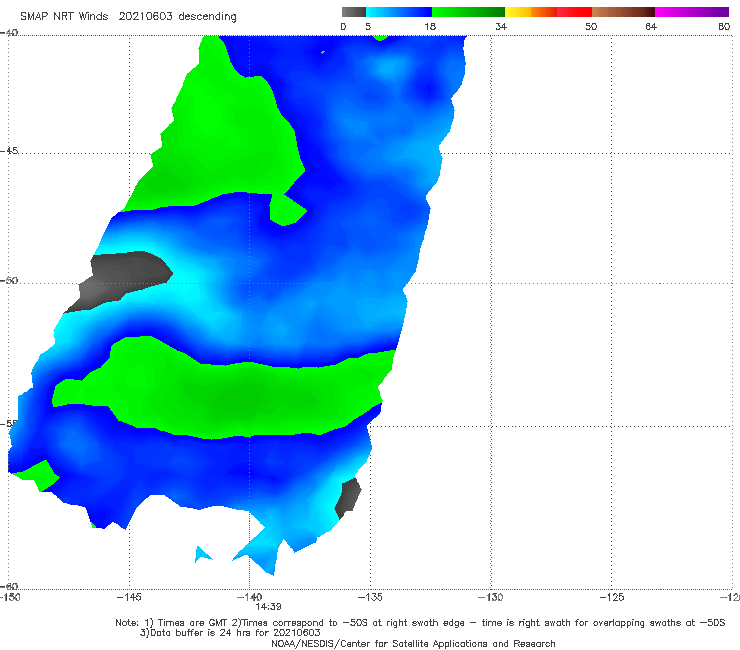Screen dimensions: 740x650
Task: Click the gray 0-5 segment of color bar
Action: pyautogui.click(x=353, y=12)
